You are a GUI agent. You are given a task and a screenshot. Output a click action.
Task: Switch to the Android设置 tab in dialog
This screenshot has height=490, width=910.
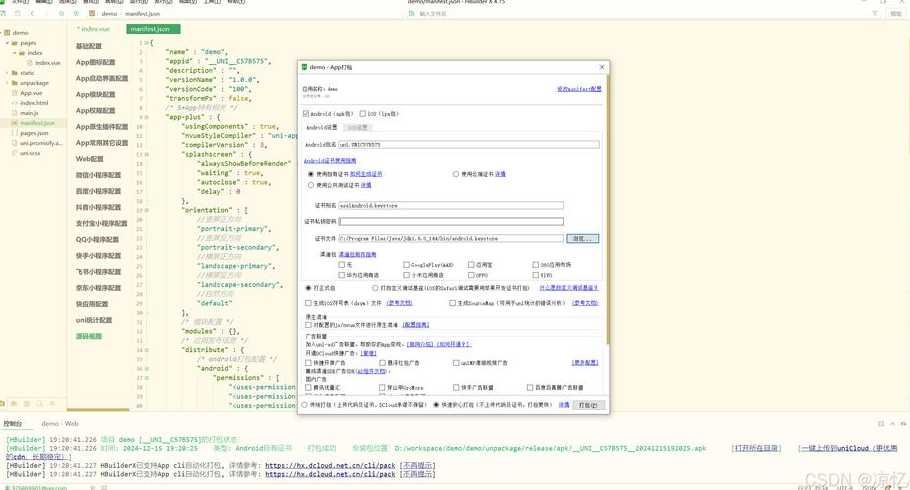[322, 128]
